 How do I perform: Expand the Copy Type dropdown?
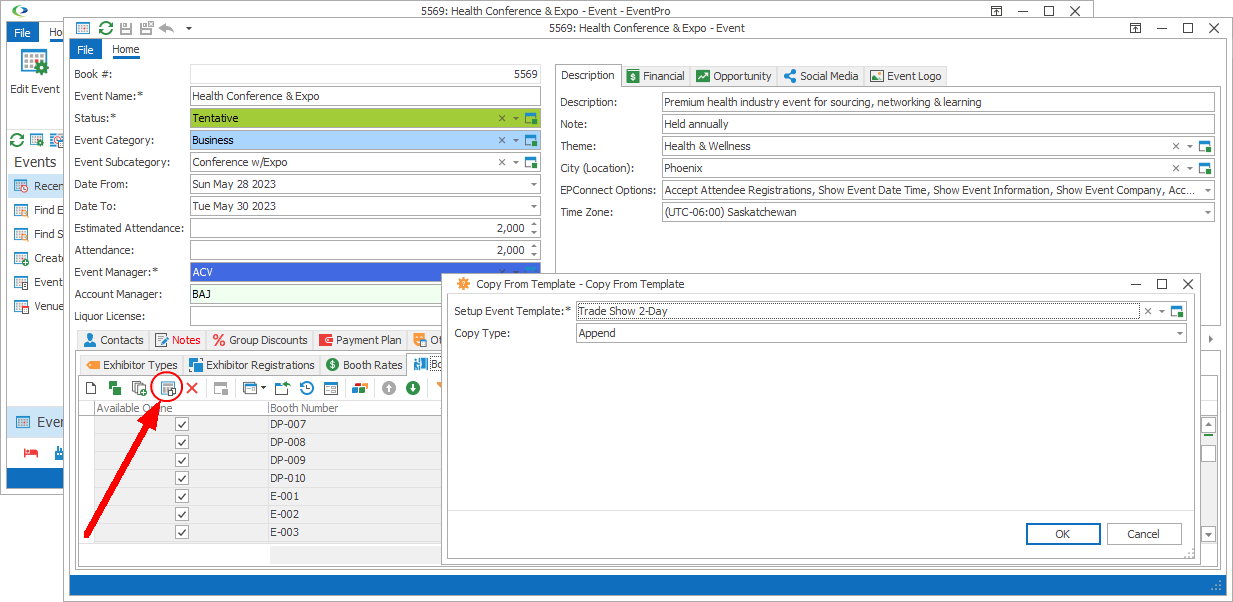[1179, 333]
